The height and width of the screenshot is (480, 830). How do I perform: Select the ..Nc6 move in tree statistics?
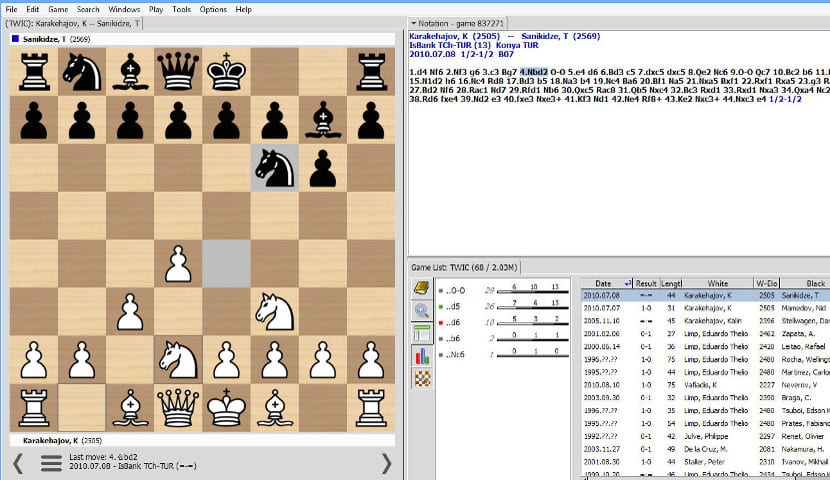(x=454, y=354)
